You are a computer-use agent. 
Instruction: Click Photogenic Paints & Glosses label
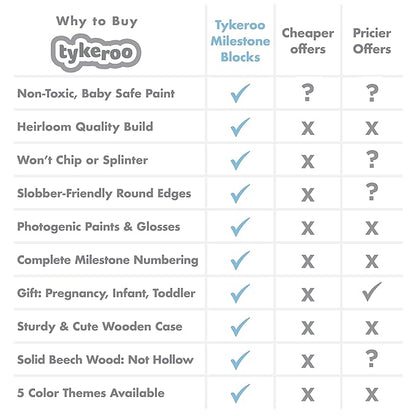pyautogui.click(x=99, y=227)
